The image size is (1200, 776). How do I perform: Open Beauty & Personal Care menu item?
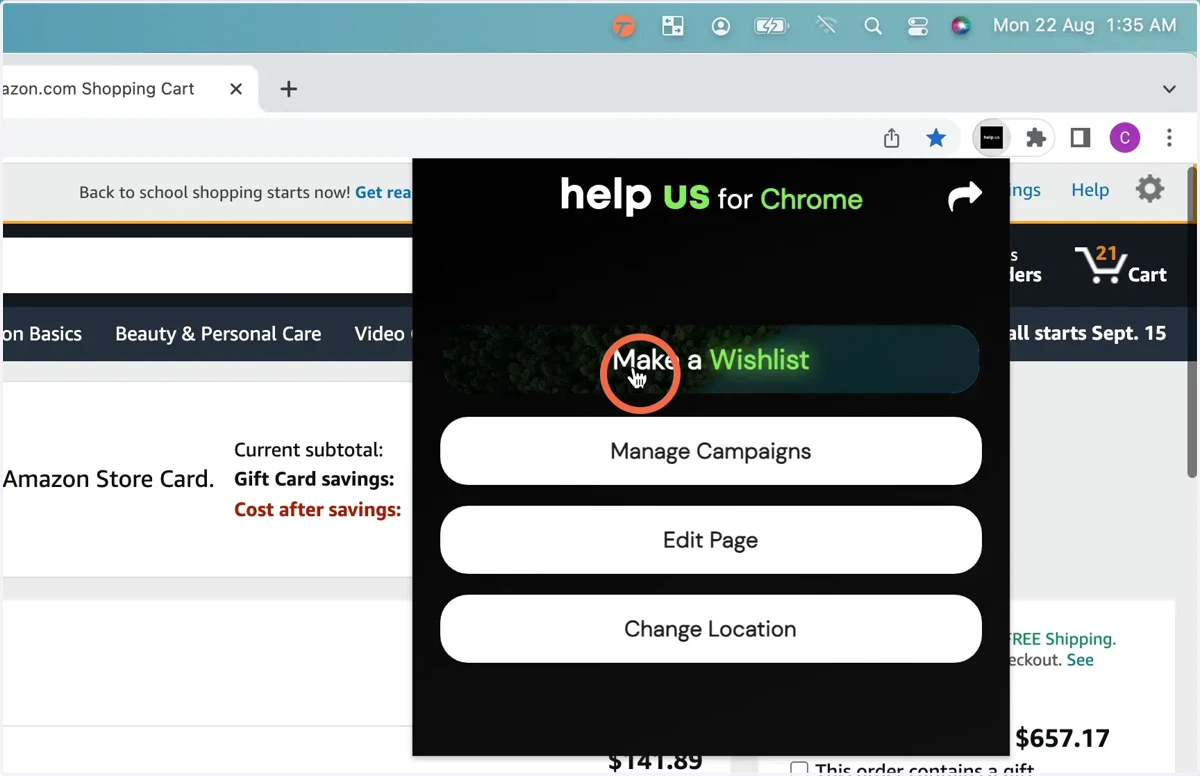tap(218, 334)
